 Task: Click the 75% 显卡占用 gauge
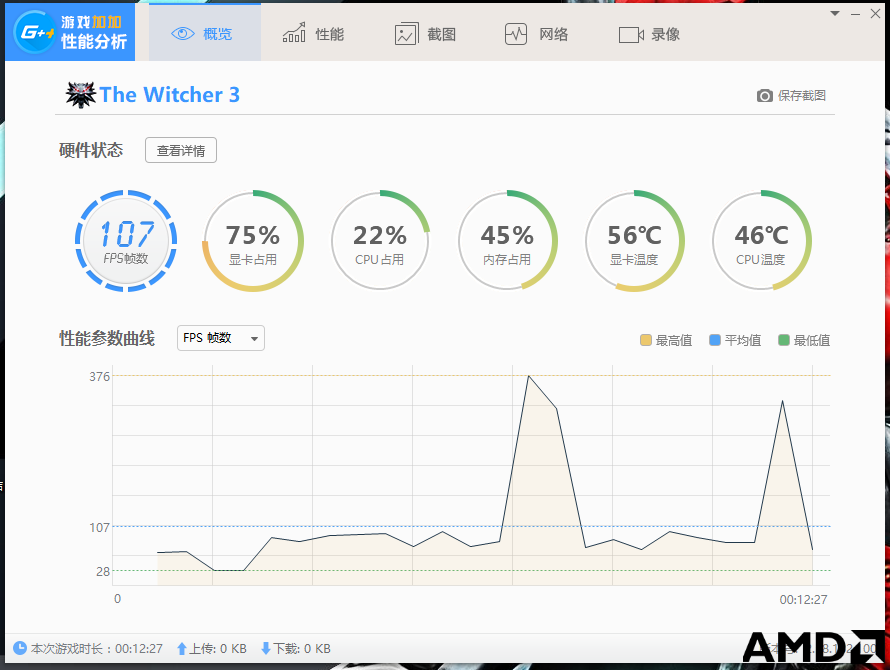[253, 241]
